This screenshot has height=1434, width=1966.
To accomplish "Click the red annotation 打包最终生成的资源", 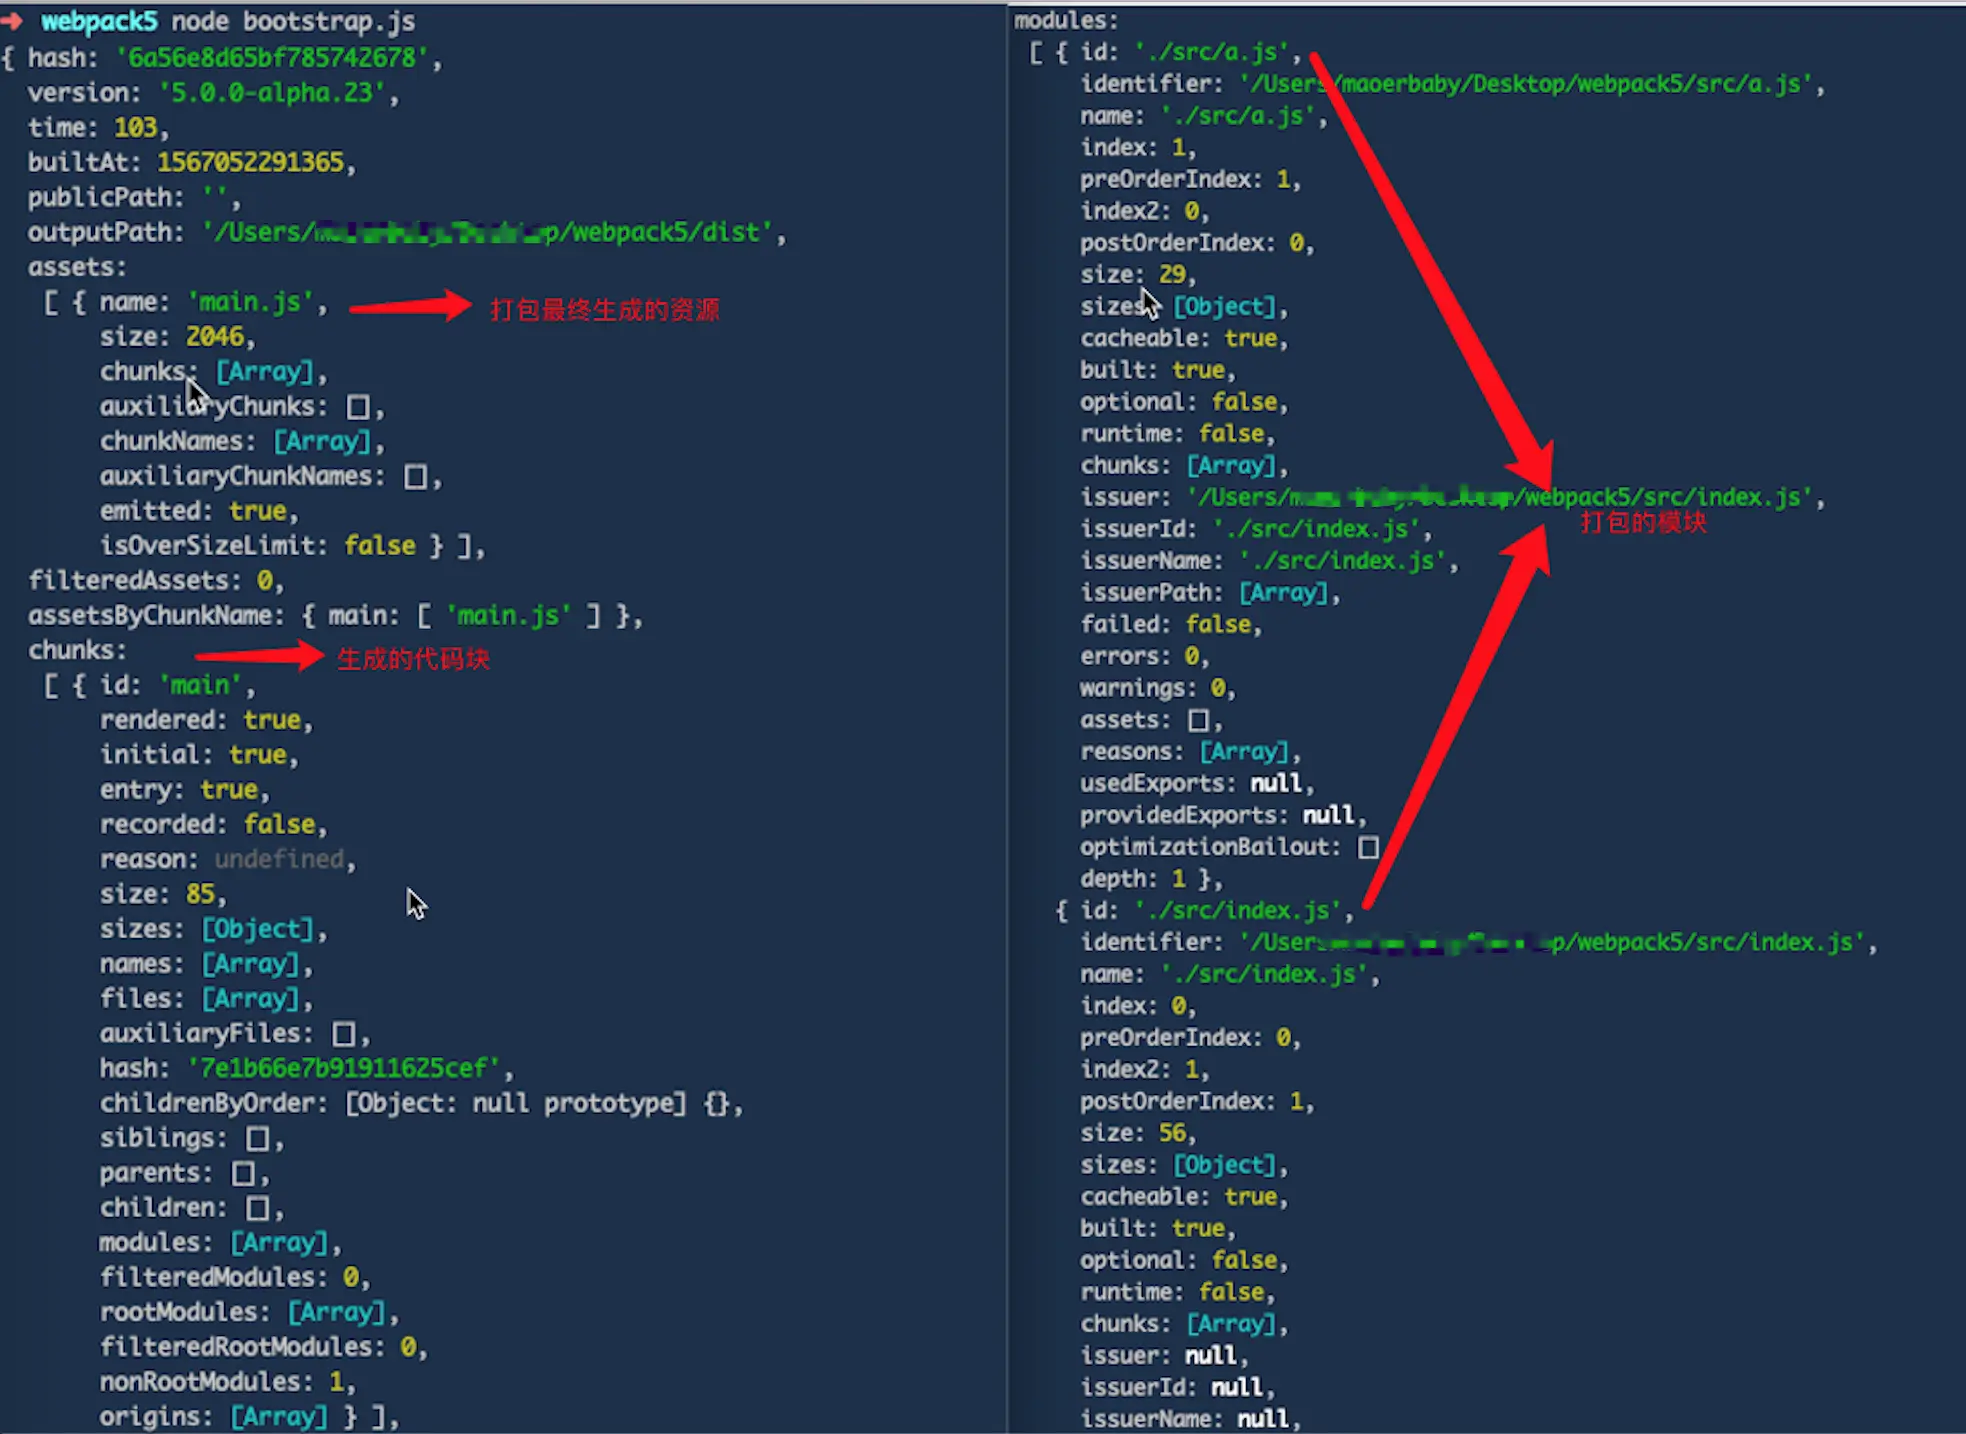I will tap(604, 310).
